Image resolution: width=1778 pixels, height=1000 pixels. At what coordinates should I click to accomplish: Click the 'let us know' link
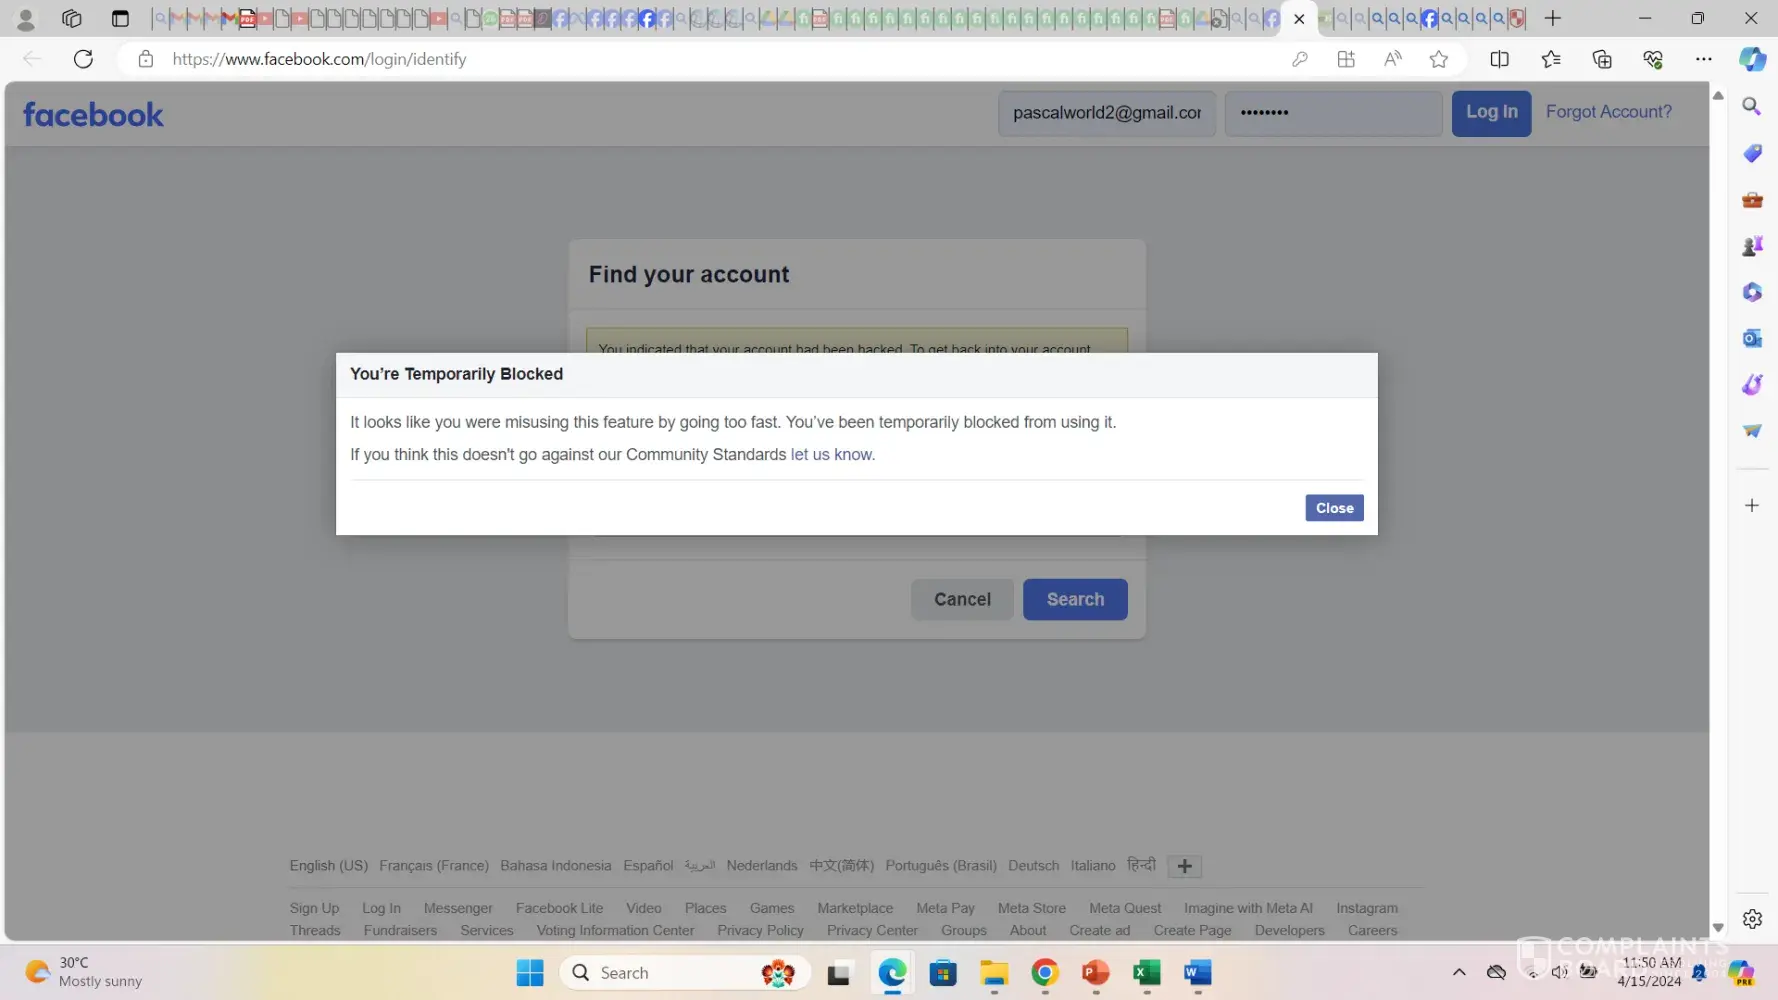[x=831, y=454]
